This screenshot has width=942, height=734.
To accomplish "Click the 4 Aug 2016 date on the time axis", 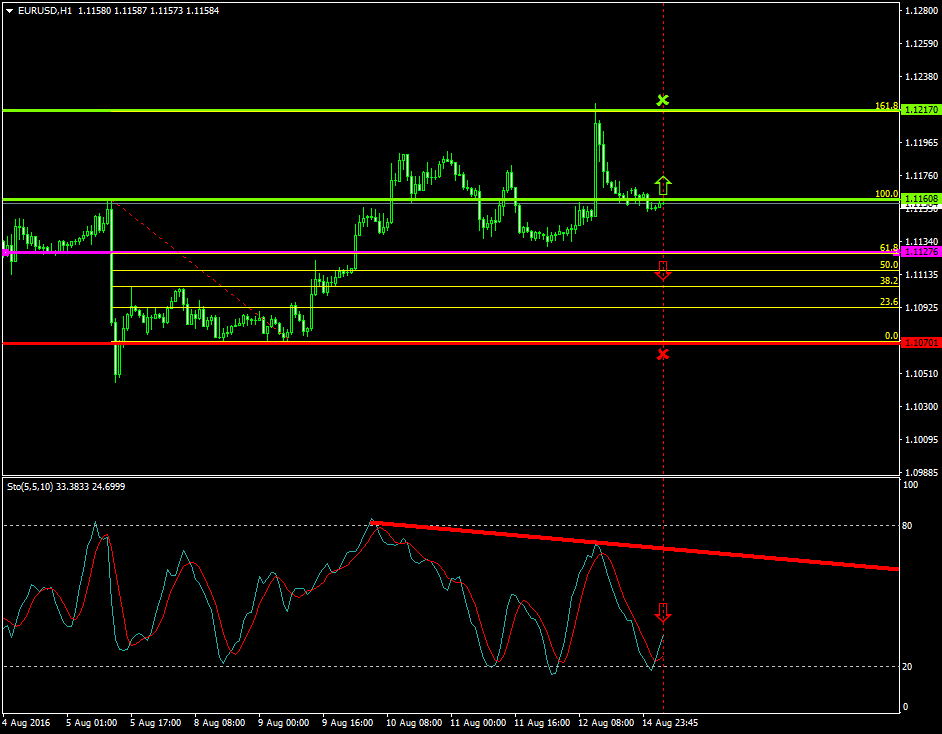I will 26,721.
